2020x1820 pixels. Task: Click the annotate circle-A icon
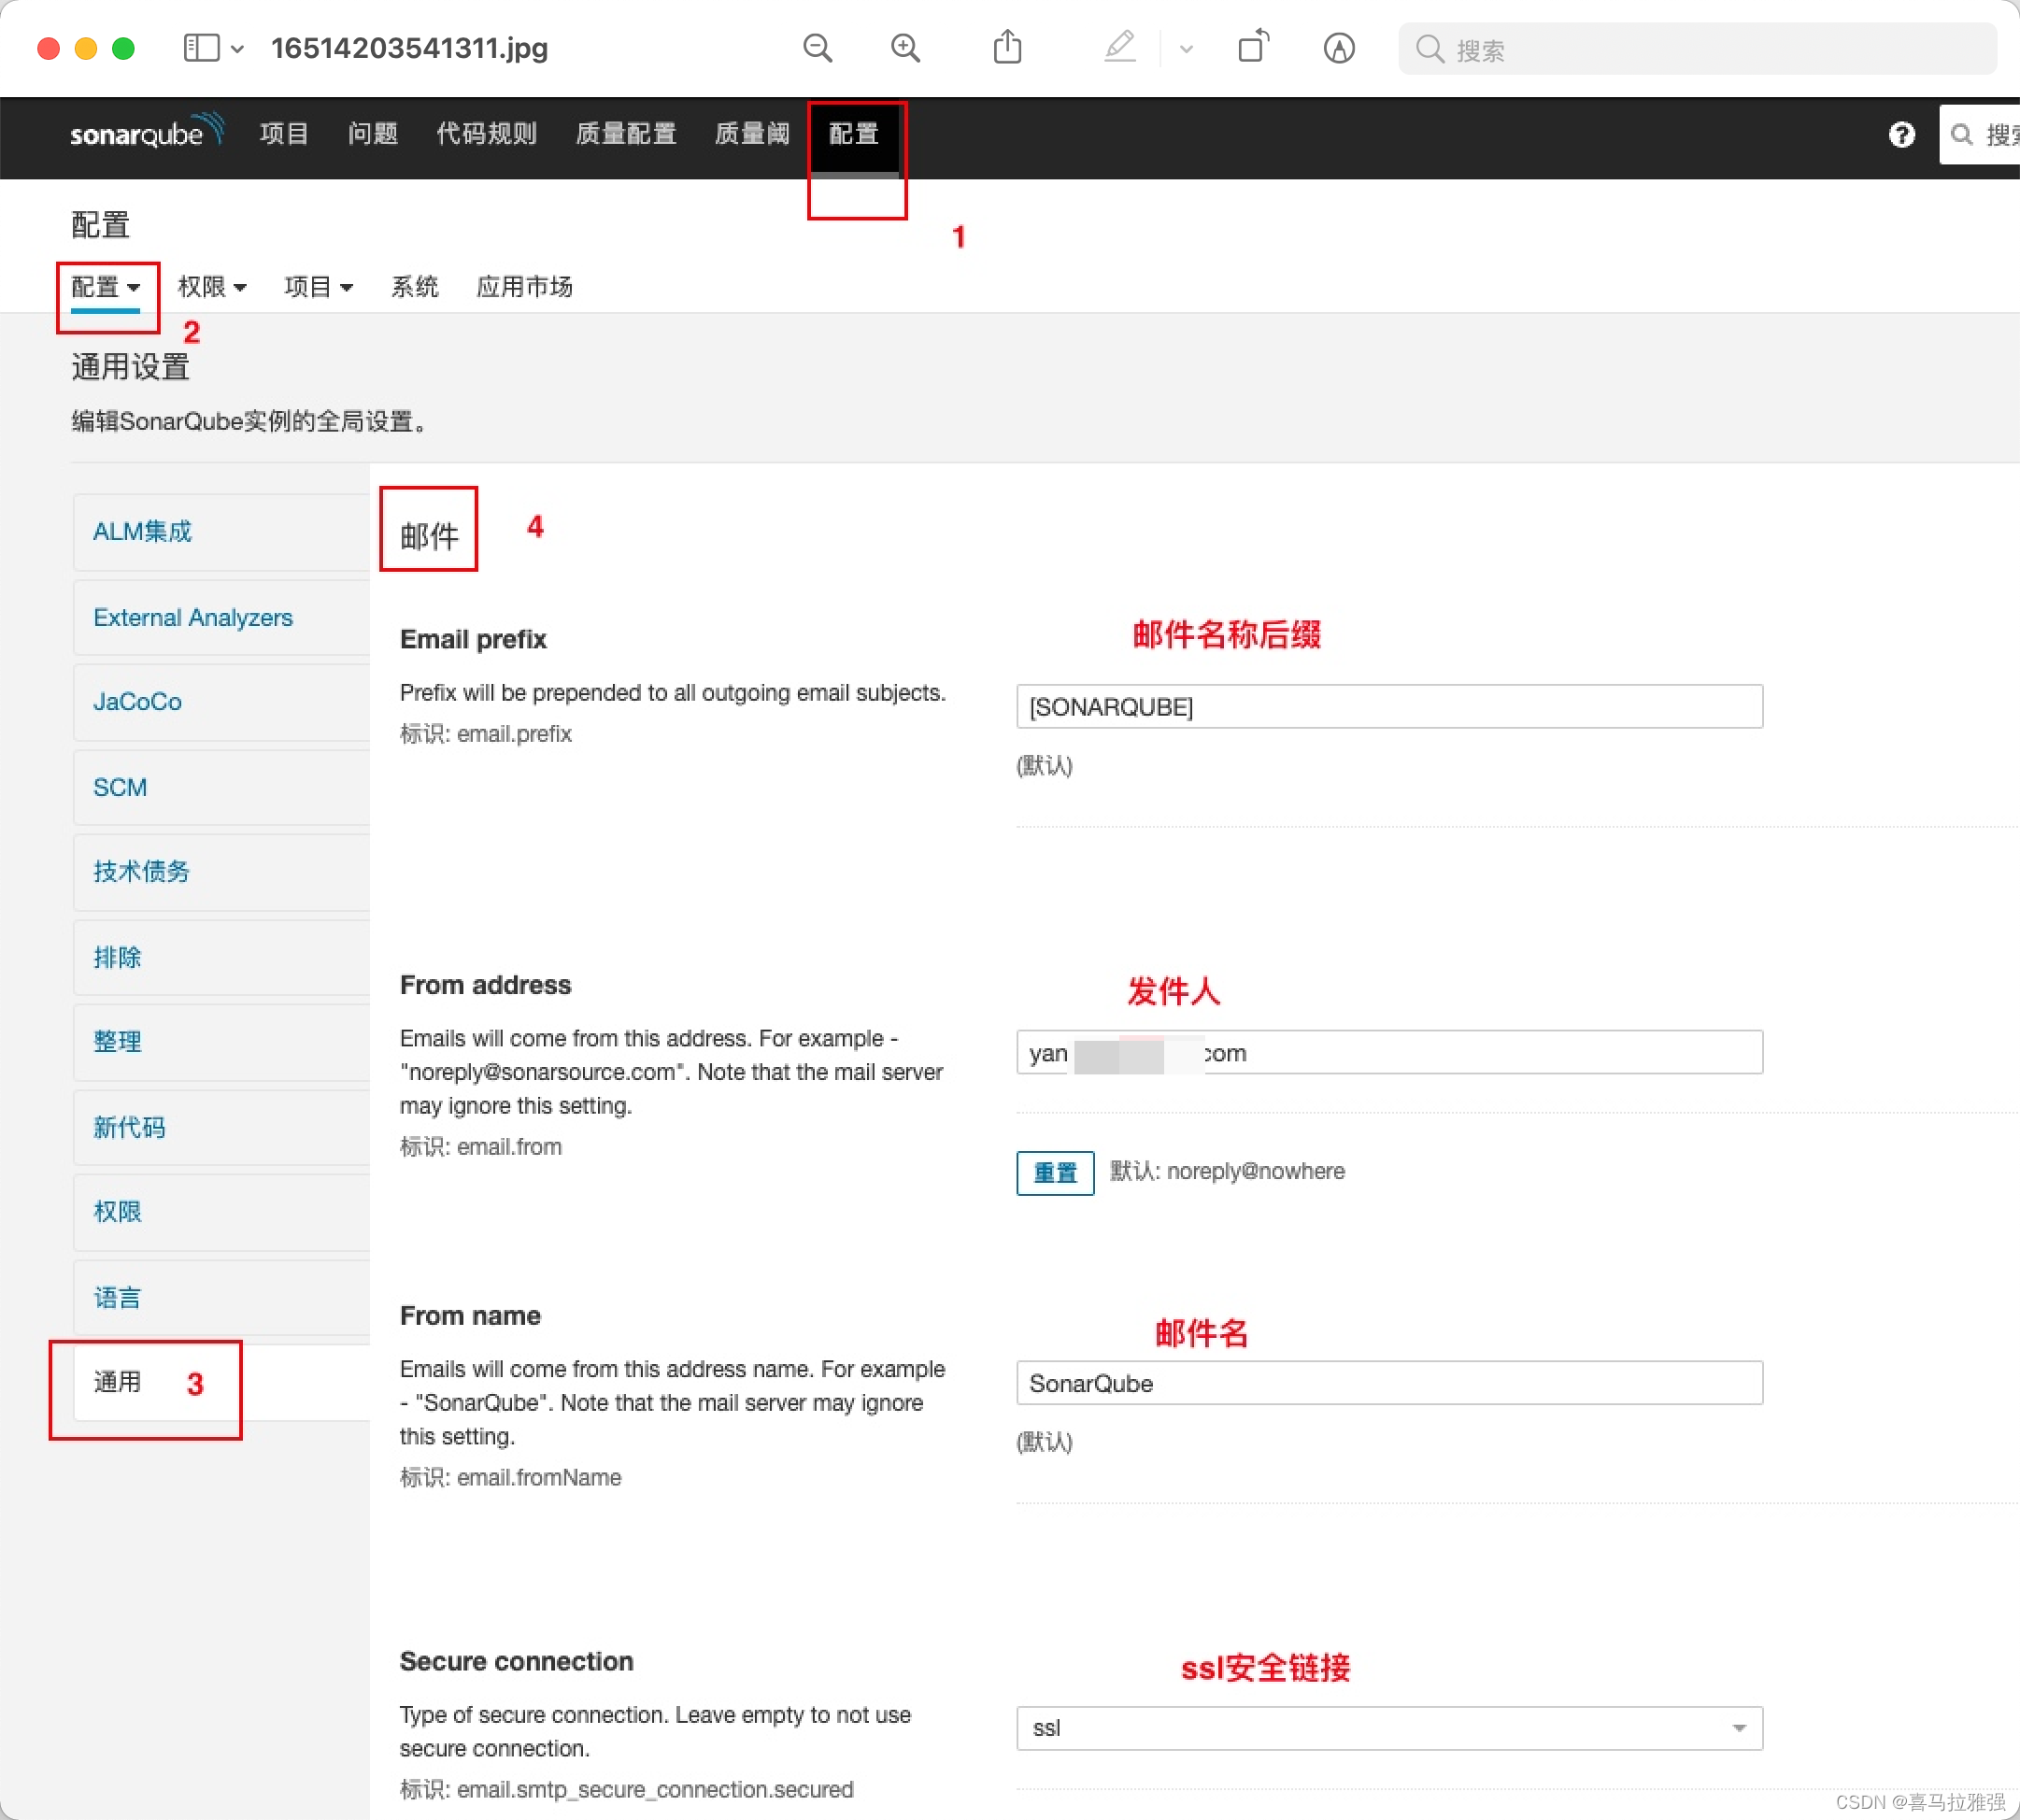pyautogui.click(x=1339, y=48)
